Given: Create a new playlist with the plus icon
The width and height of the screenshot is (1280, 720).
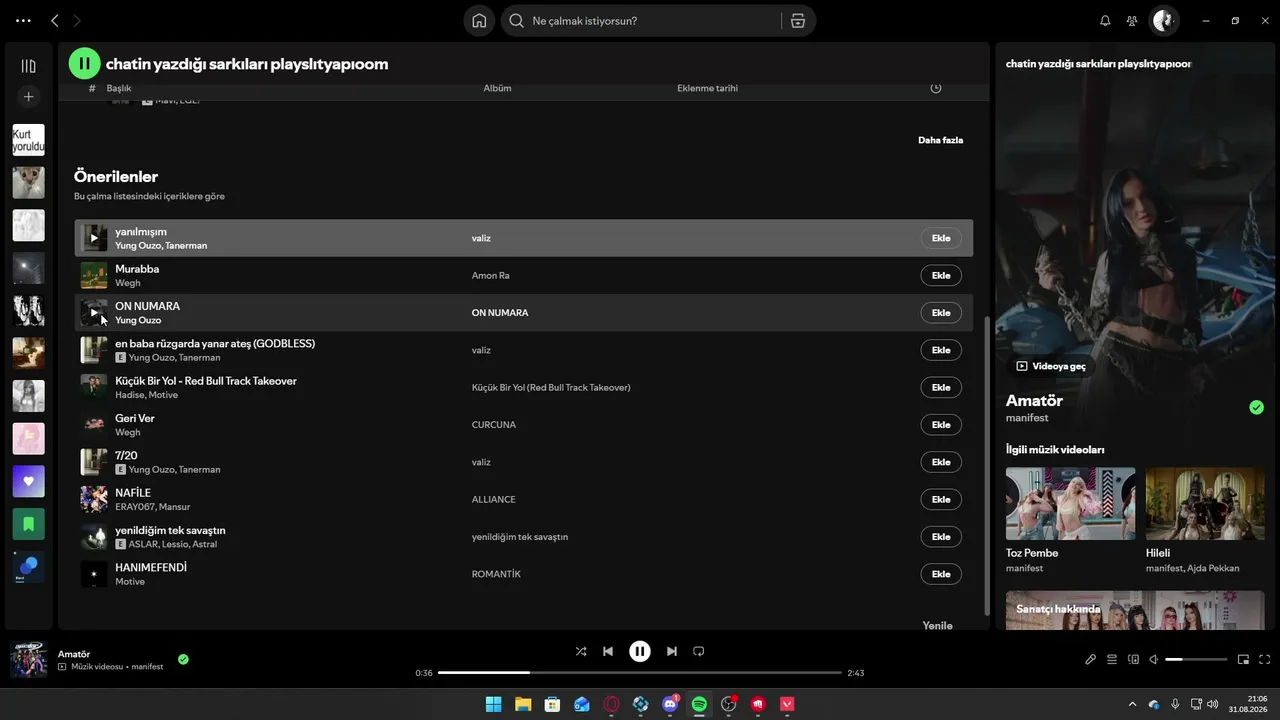Looking at the screenshot, I should [x=28, y=97].
